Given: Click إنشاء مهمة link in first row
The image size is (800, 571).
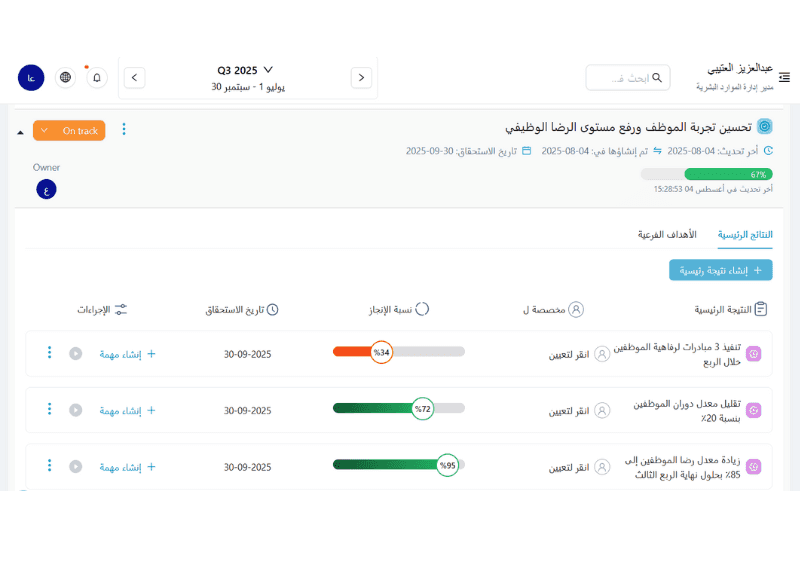Looking at the screenshot, I should click(127, 354).
